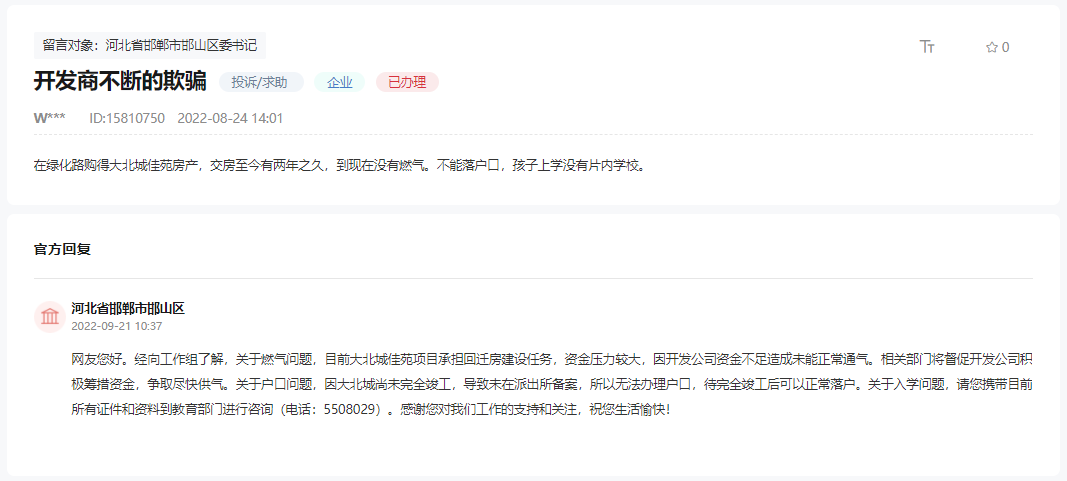The image size is (1067, 481).
Task: Select the 投诉/求助 tag
Action: pos(261,82)
